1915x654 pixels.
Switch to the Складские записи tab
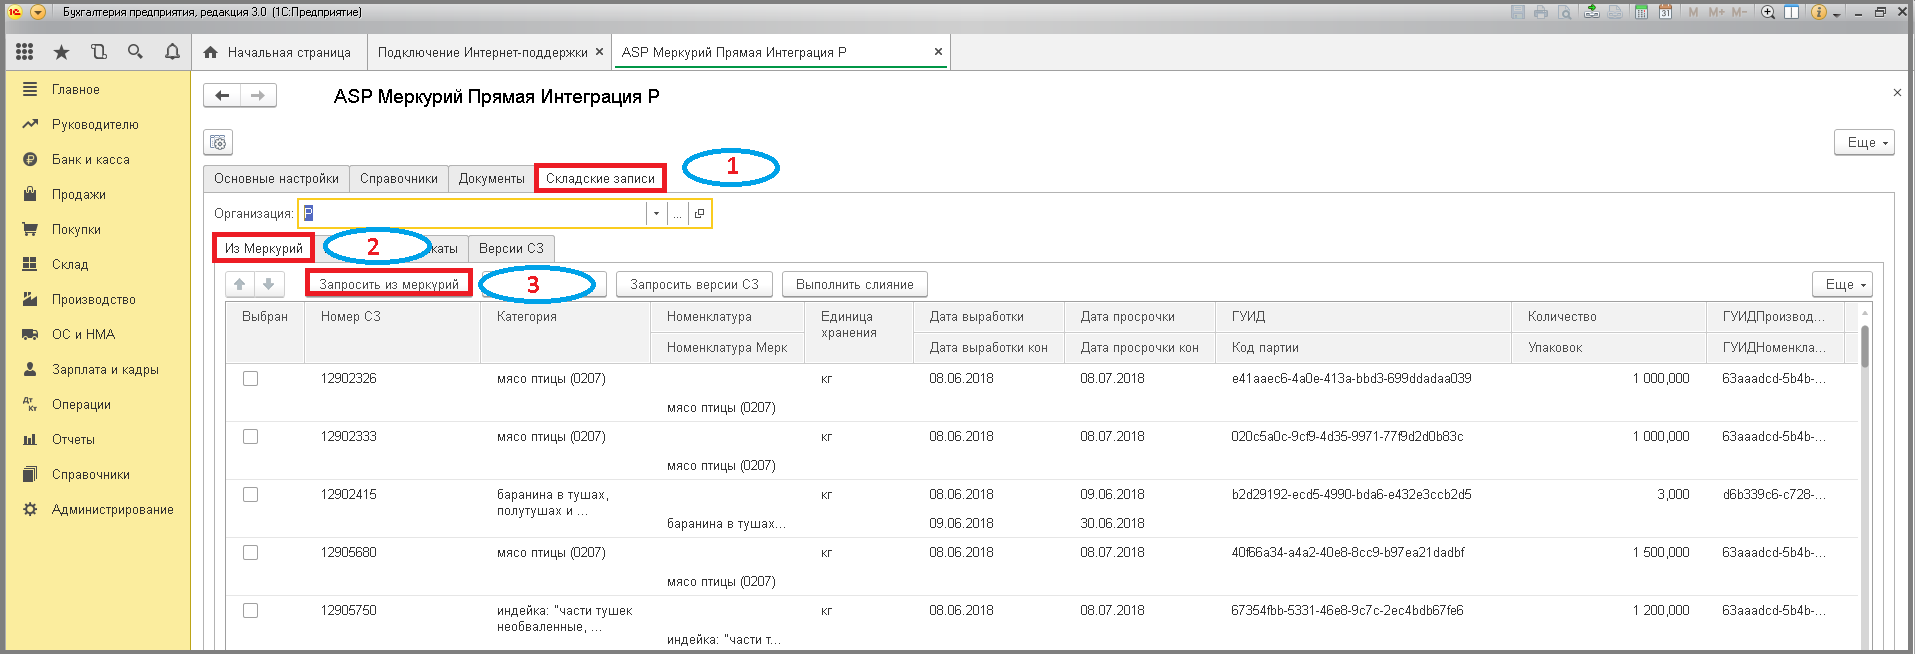(x=600, y=178)
